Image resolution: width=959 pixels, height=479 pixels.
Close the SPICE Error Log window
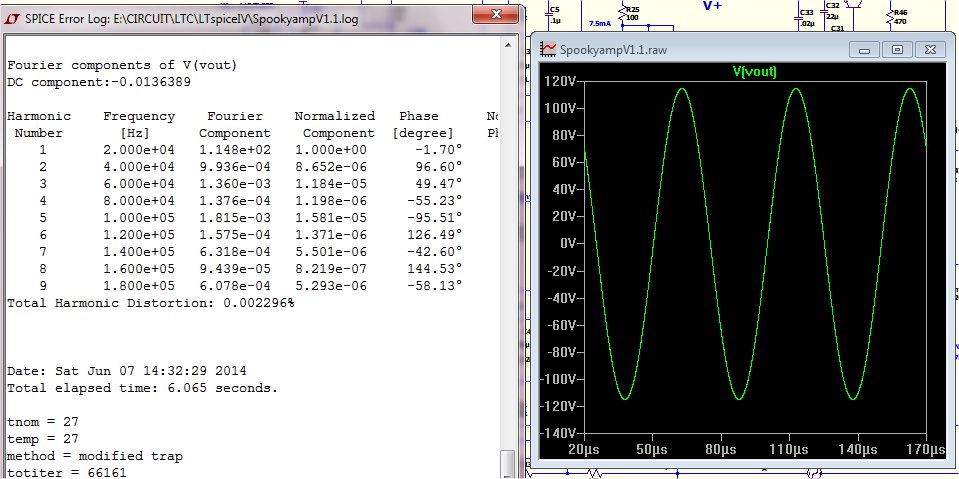(497, 14)
